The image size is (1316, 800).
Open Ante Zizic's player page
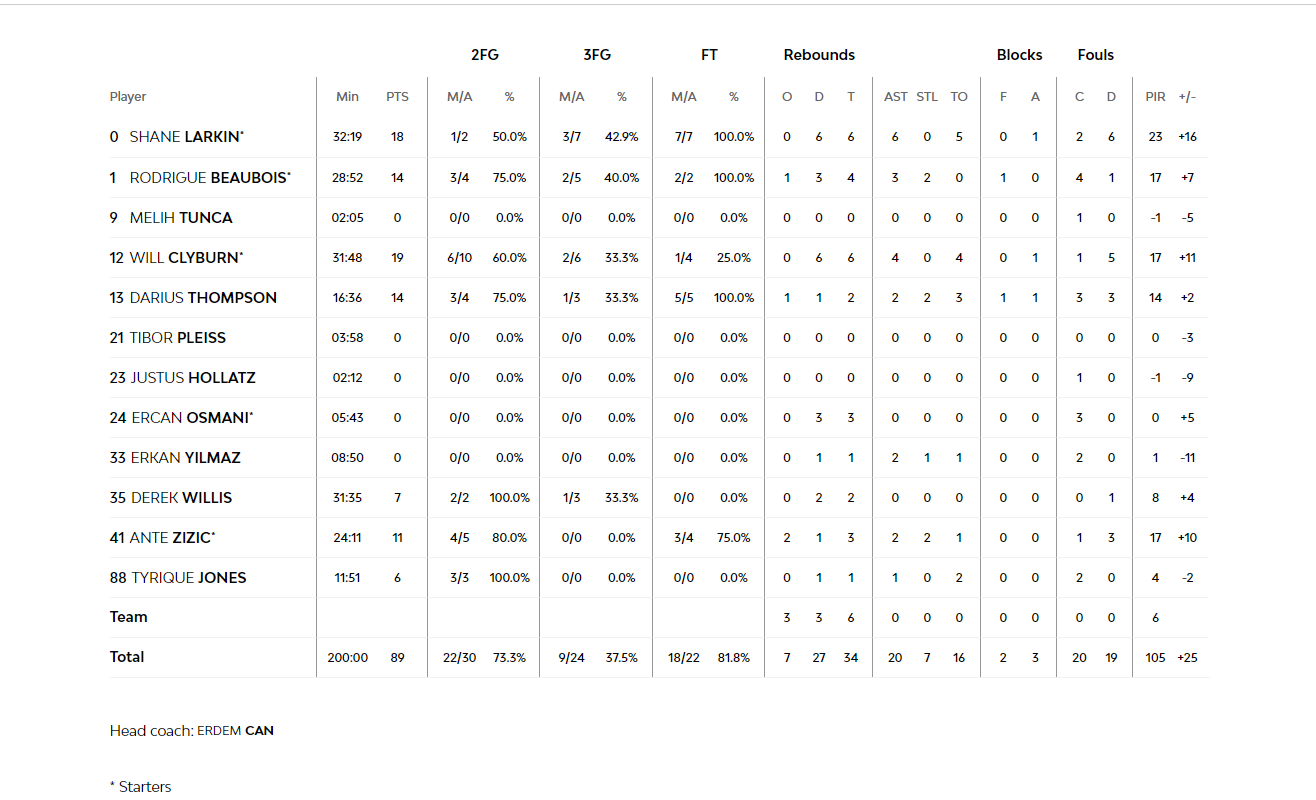[x=170, y=537]
